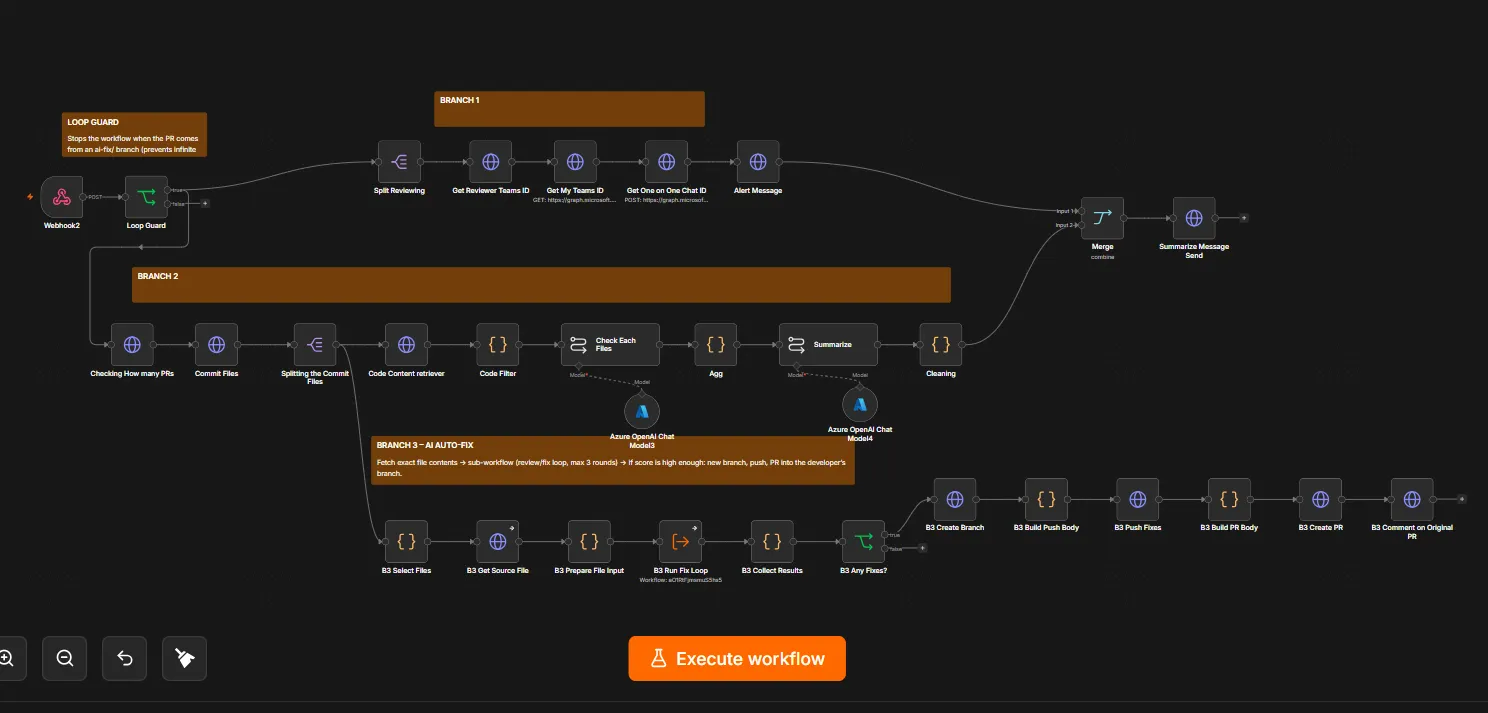Add node after B3 Comment on Original PR
The image size is (1488, 713).
click(1461, 498)
